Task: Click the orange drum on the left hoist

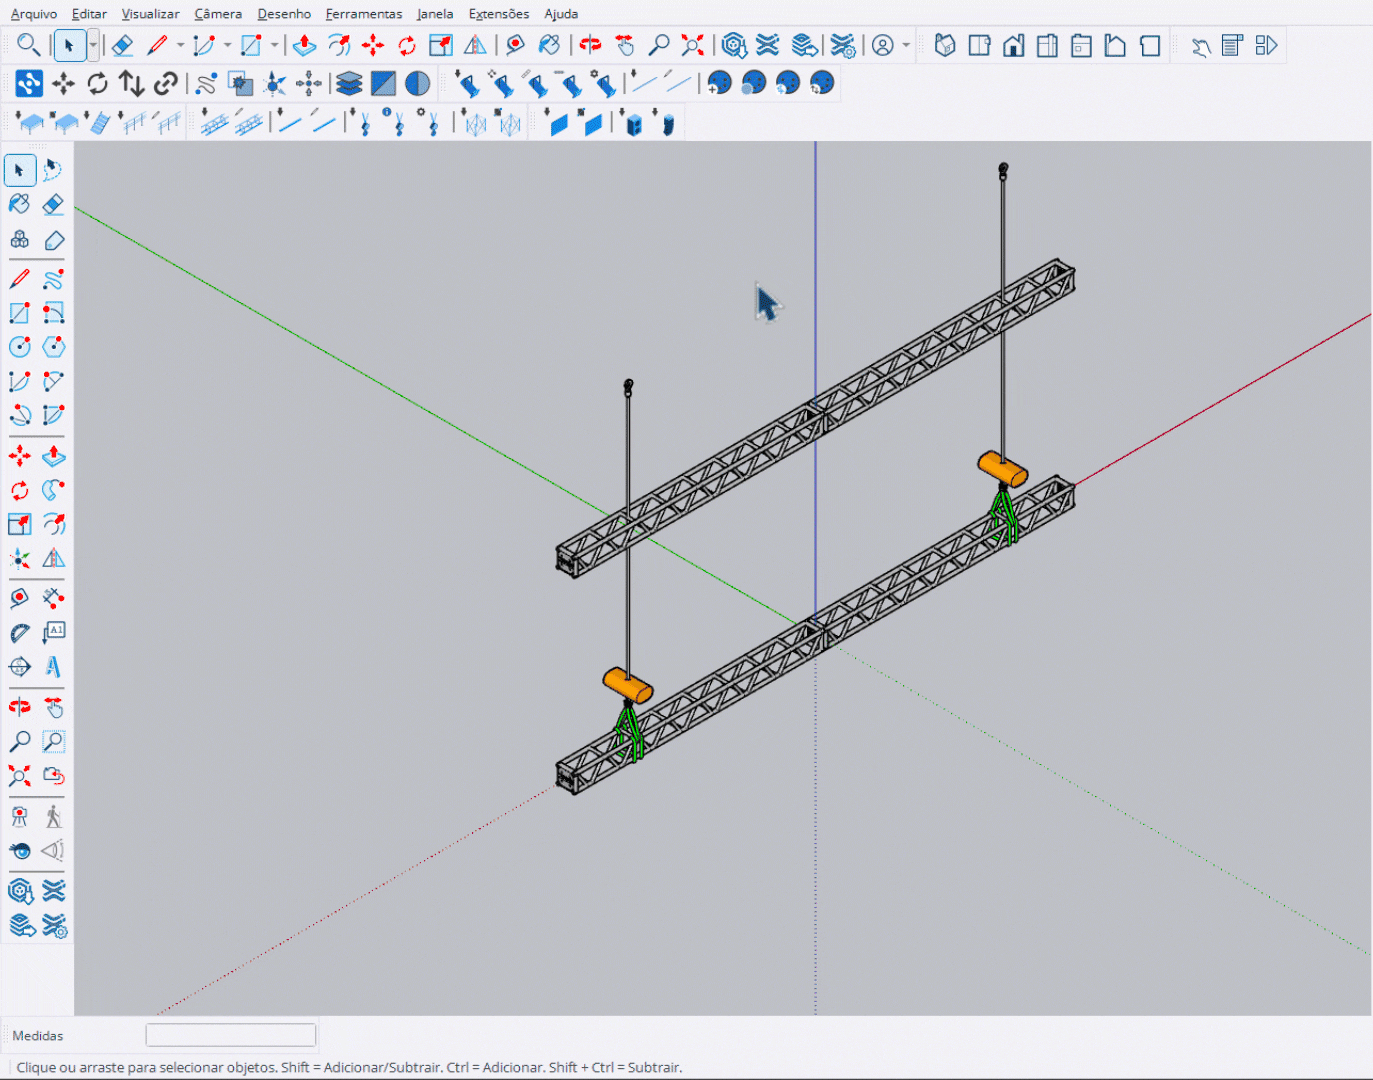Action: click(627, 686)
